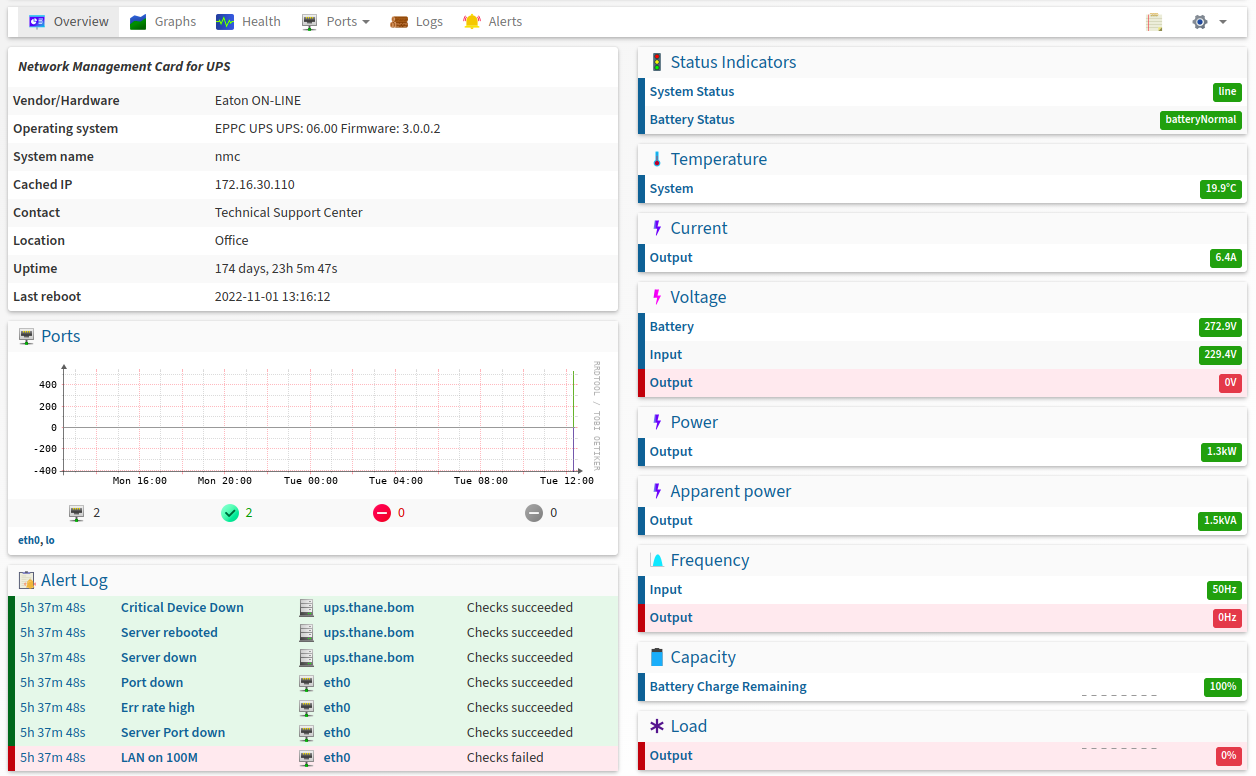1256x776 pixels.
Task: Click the Temperature thermometer icon
Action: 657,159
